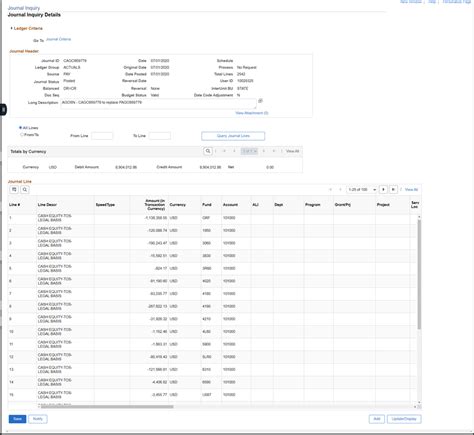Go to previous page of journal lines
The height and width of the screenshot is (435, 474).
[x=340, y=189]
